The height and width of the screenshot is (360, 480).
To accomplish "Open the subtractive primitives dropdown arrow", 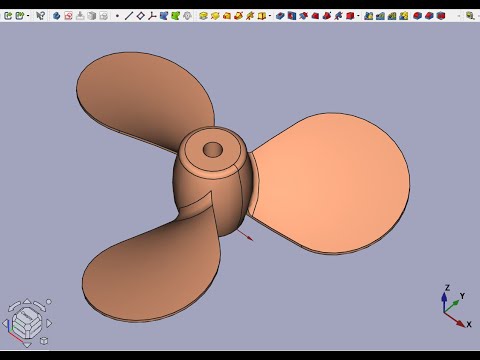I will tap(358, 16).
